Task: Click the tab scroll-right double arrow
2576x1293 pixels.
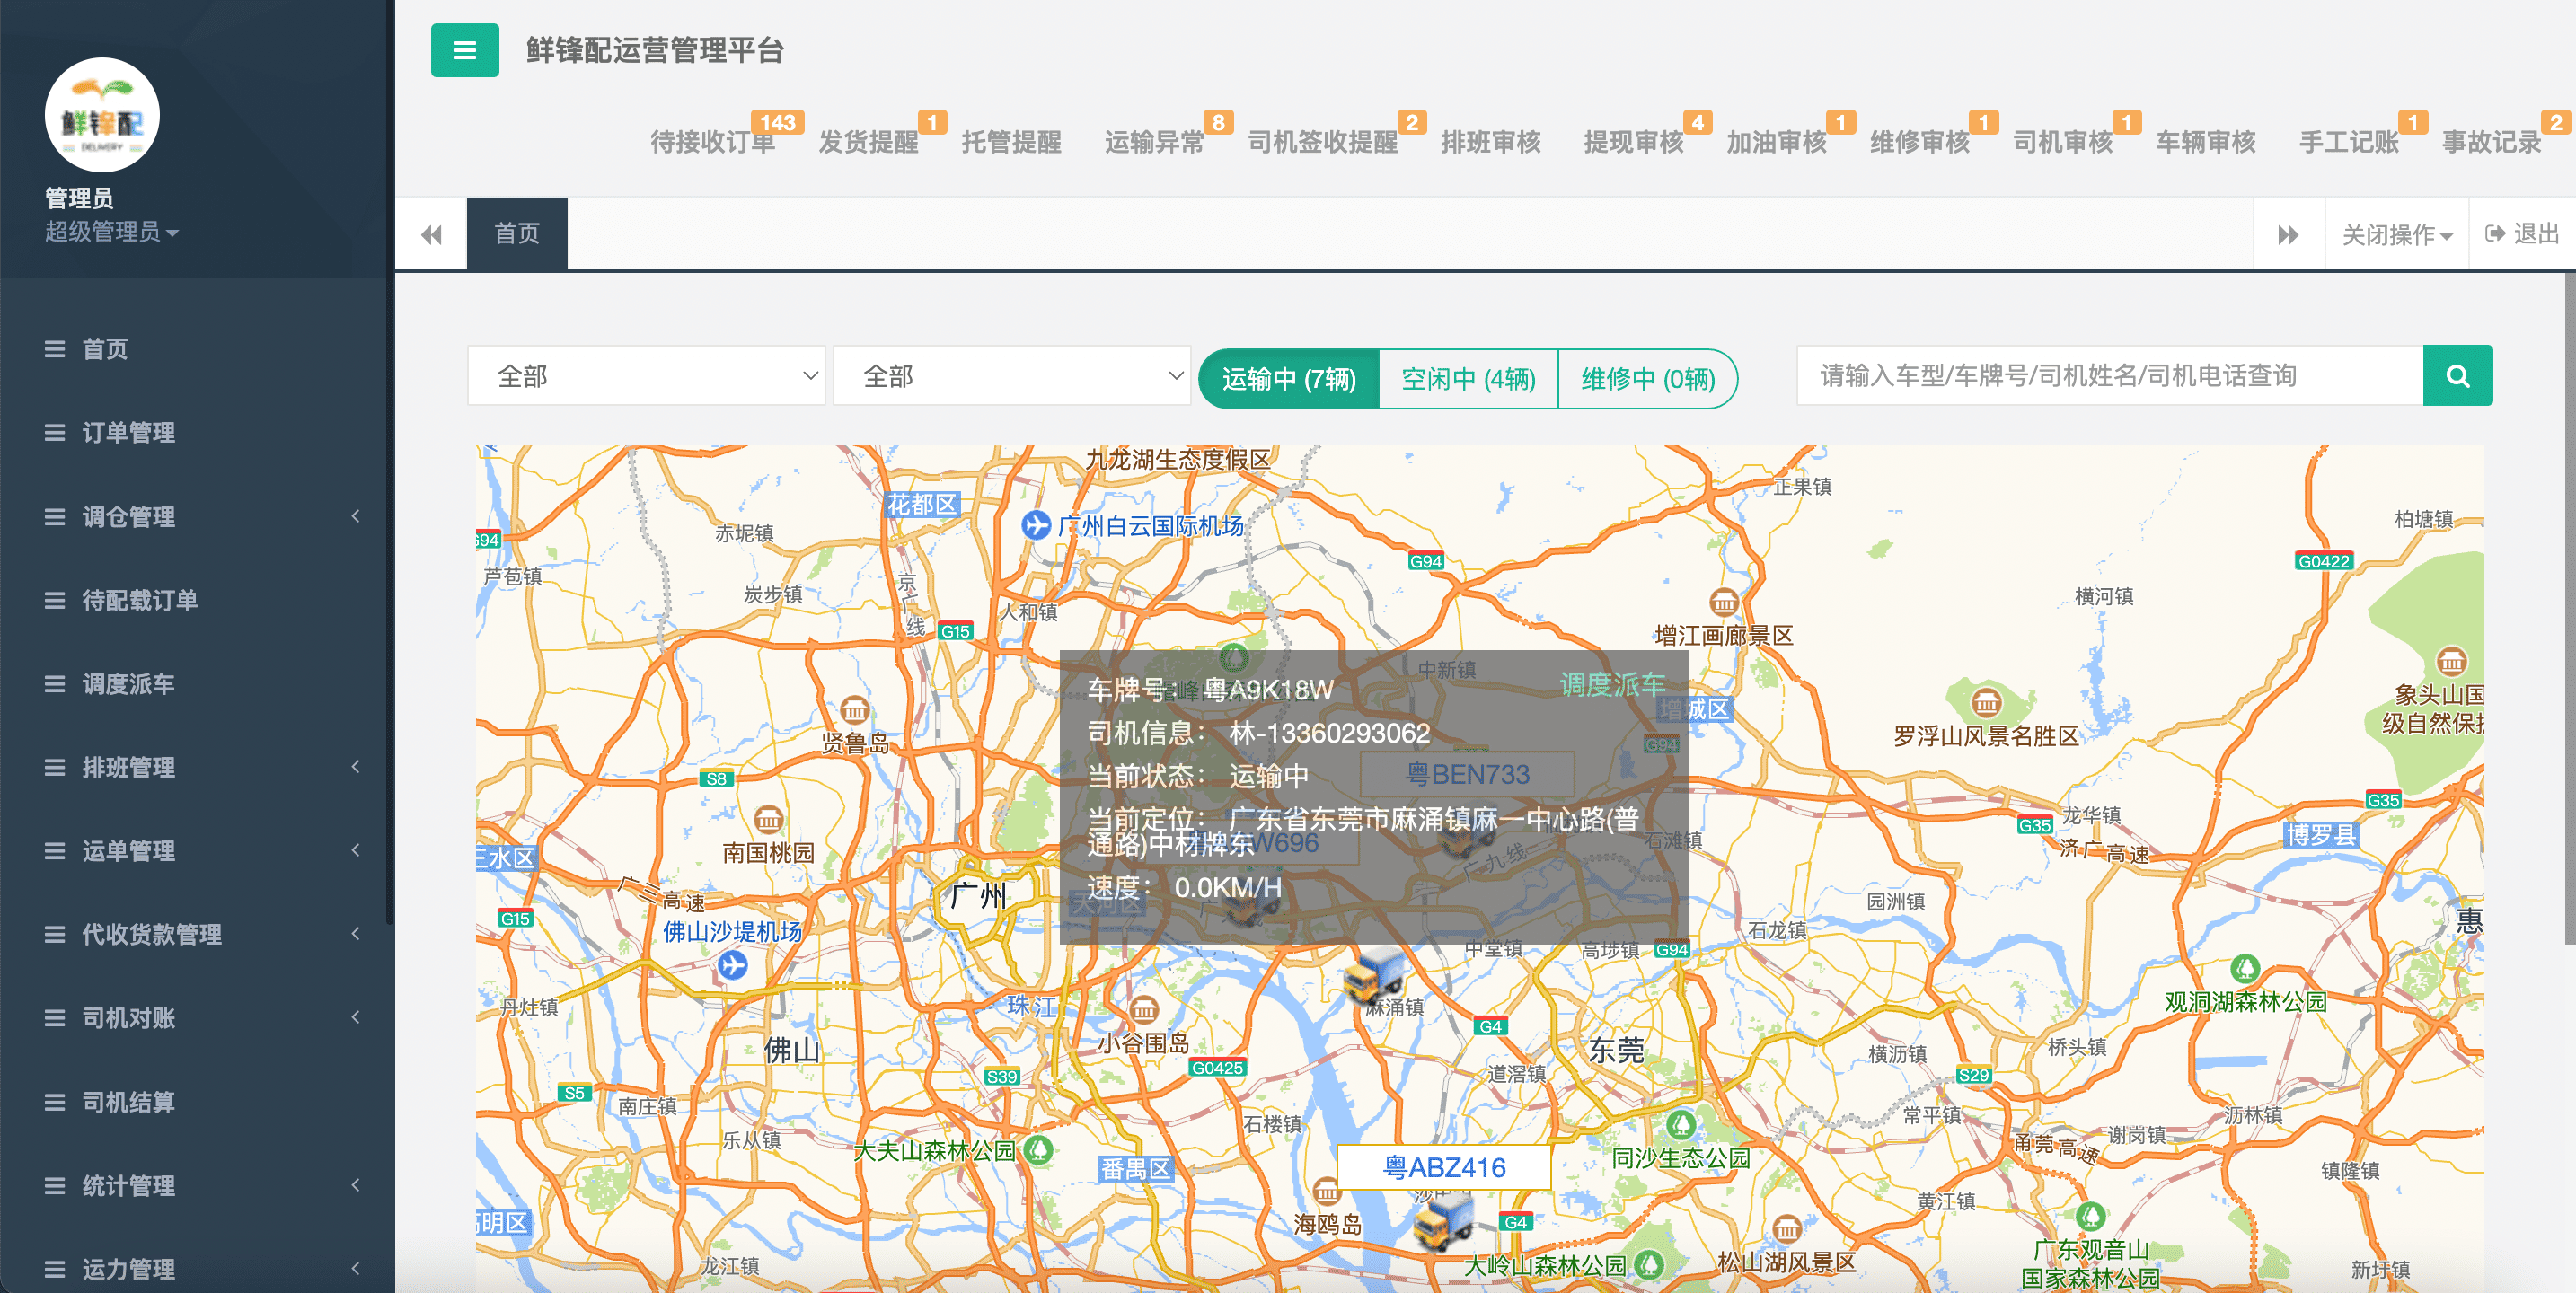Action: (x=2288, y=234)
